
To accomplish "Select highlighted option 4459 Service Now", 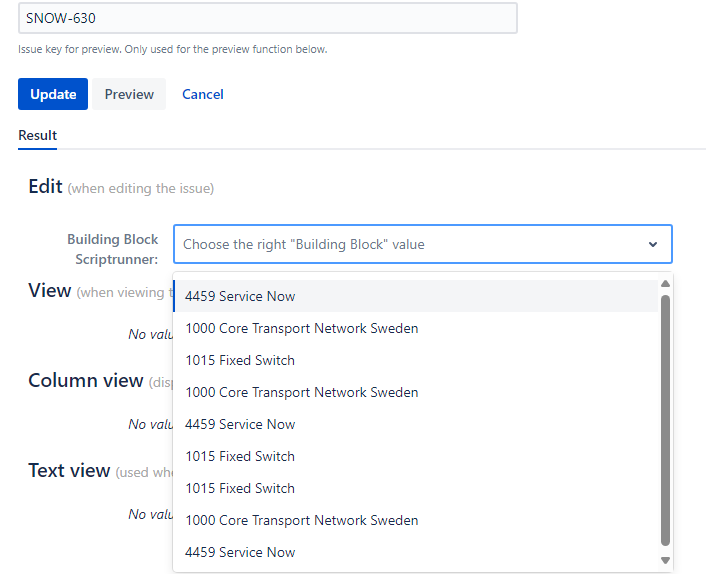I will click(415, 296).
